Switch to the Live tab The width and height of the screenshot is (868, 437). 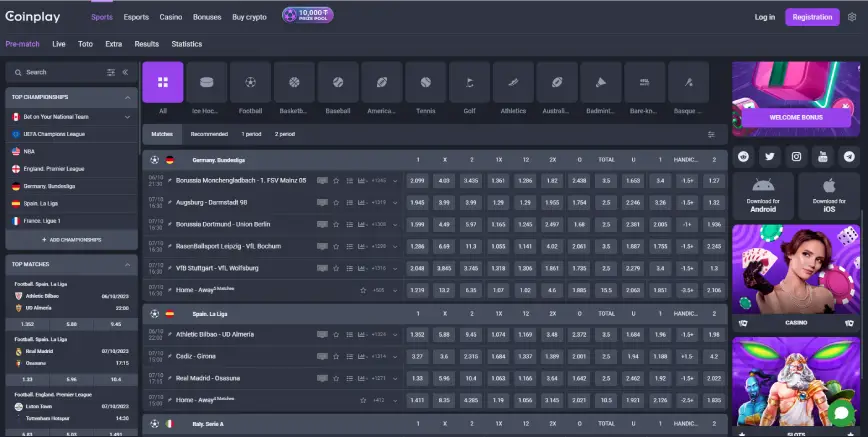coord(59,44)
